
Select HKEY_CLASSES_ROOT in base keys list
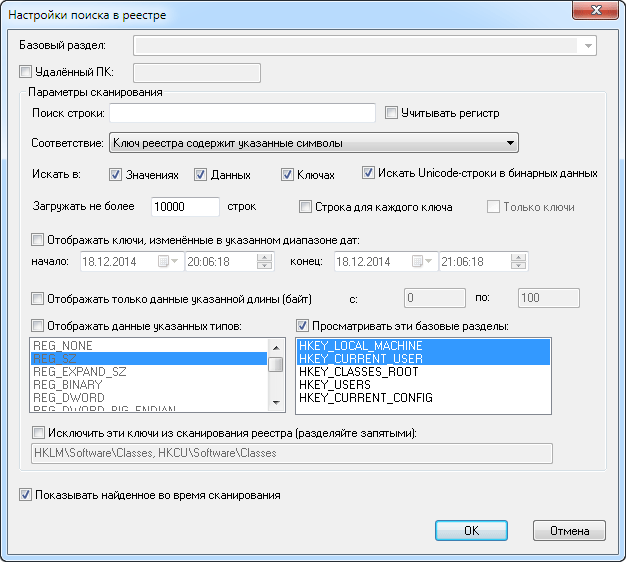423,372
